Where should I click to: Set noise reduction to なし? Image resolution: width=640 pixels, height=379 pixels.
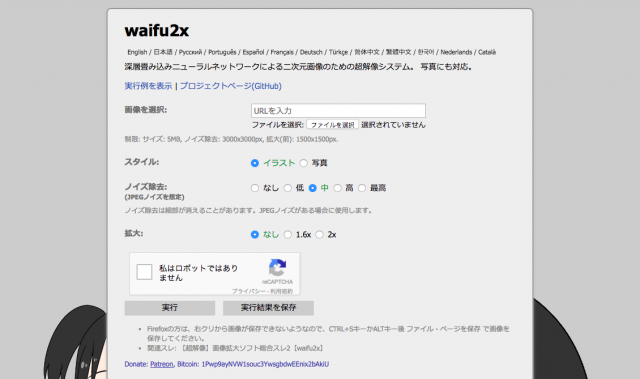pyautogui.click(x=255, y=188)
